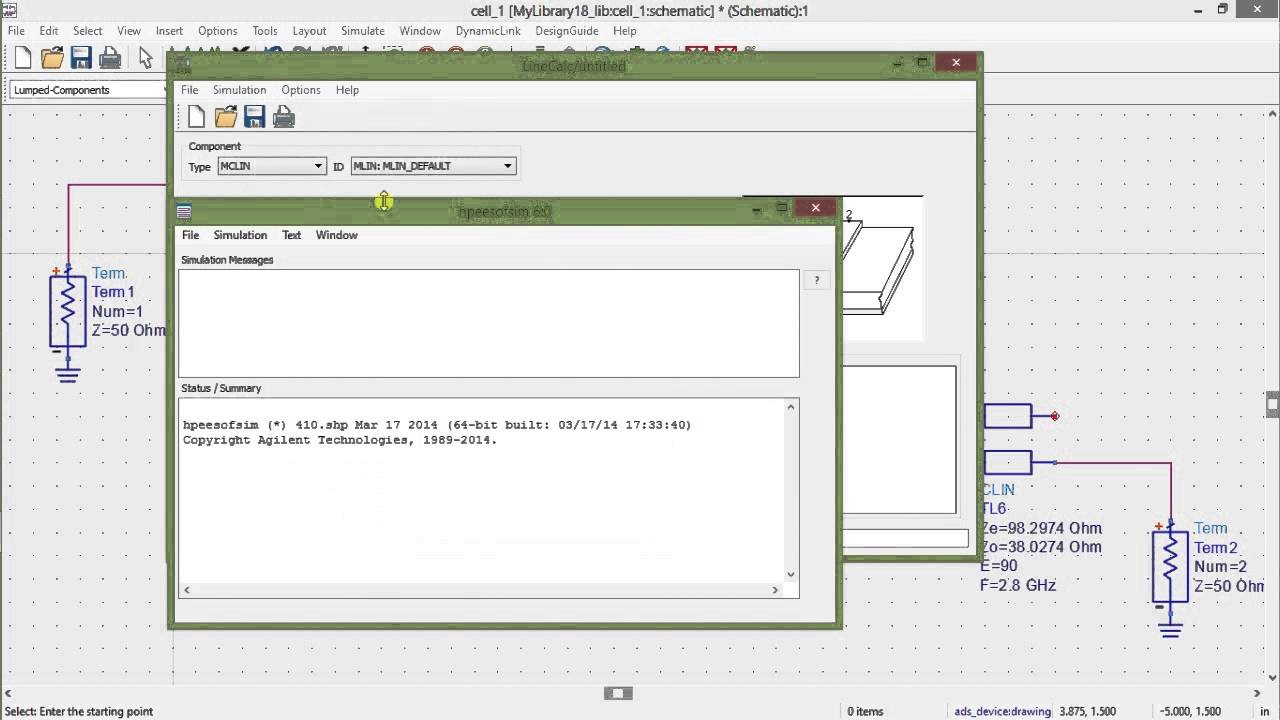The width and height of the screenshot is (1280, 720).
Task: Open Window menu in main schematic menubar
Action: point(420,31)
